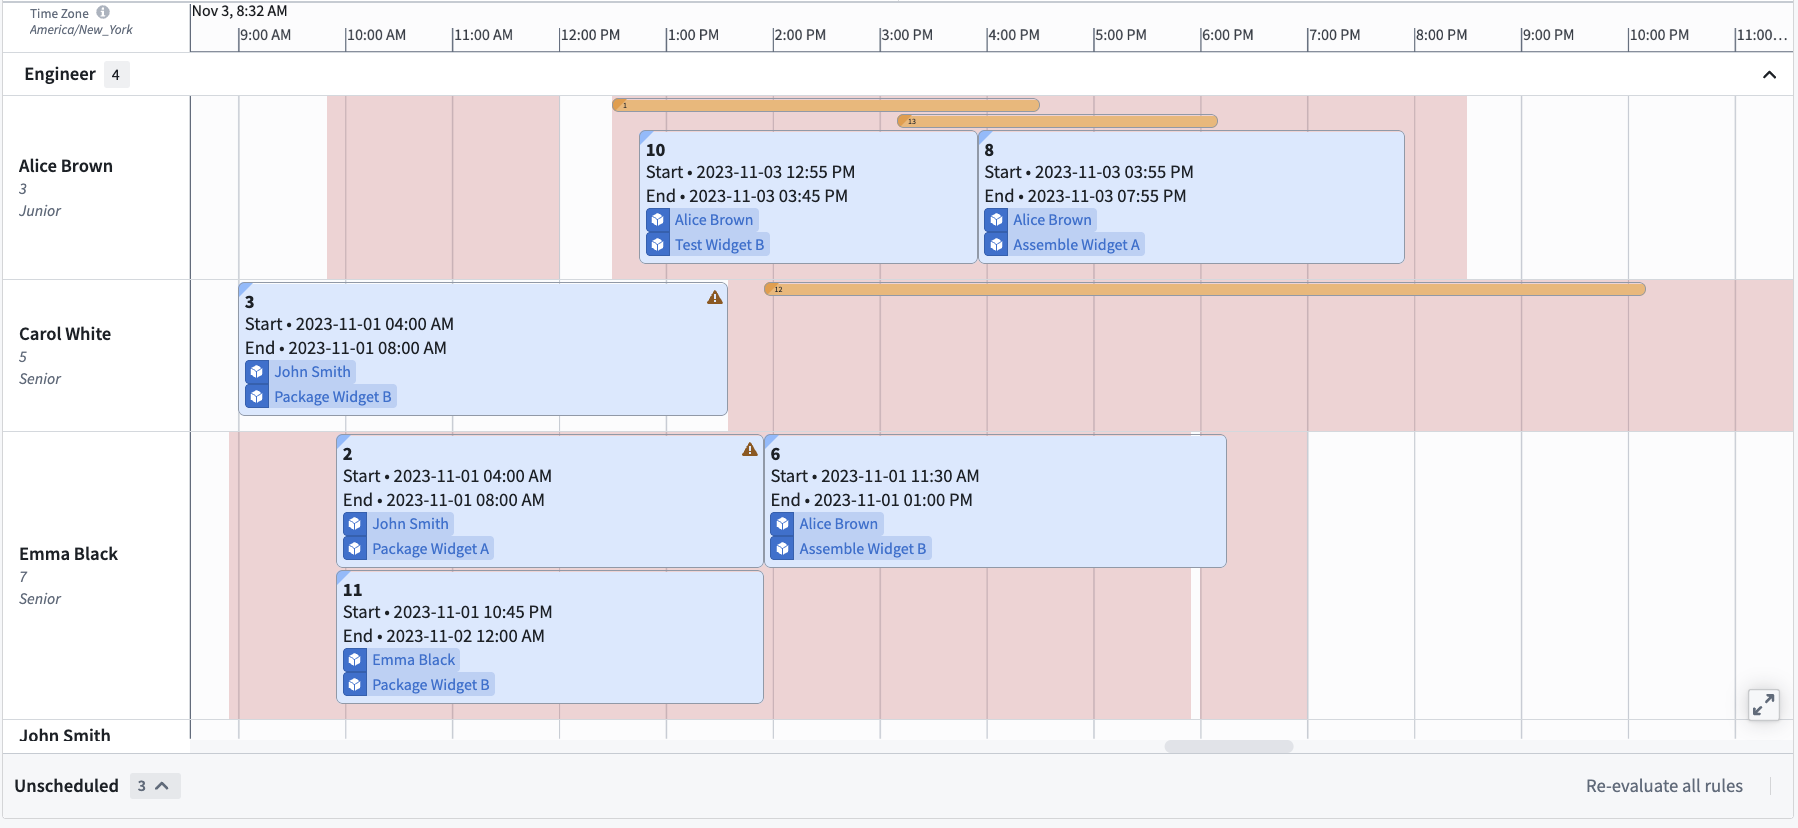Click the warning icon on task 2

(750, 449)
